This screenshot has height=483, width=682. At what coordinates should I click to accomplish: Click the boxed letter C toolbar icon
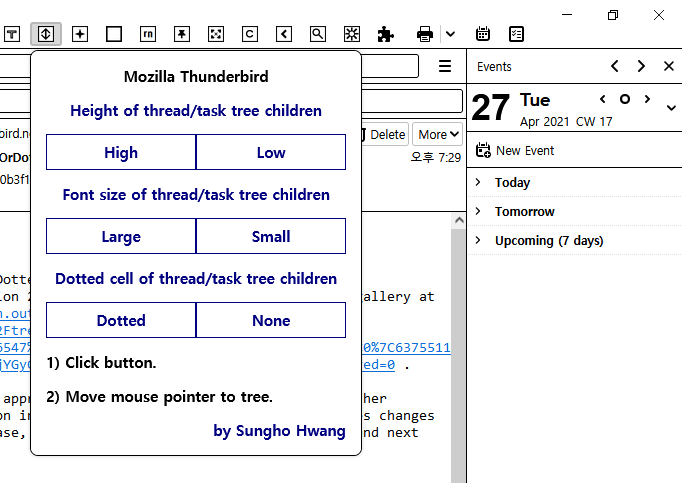click(250, 34)
